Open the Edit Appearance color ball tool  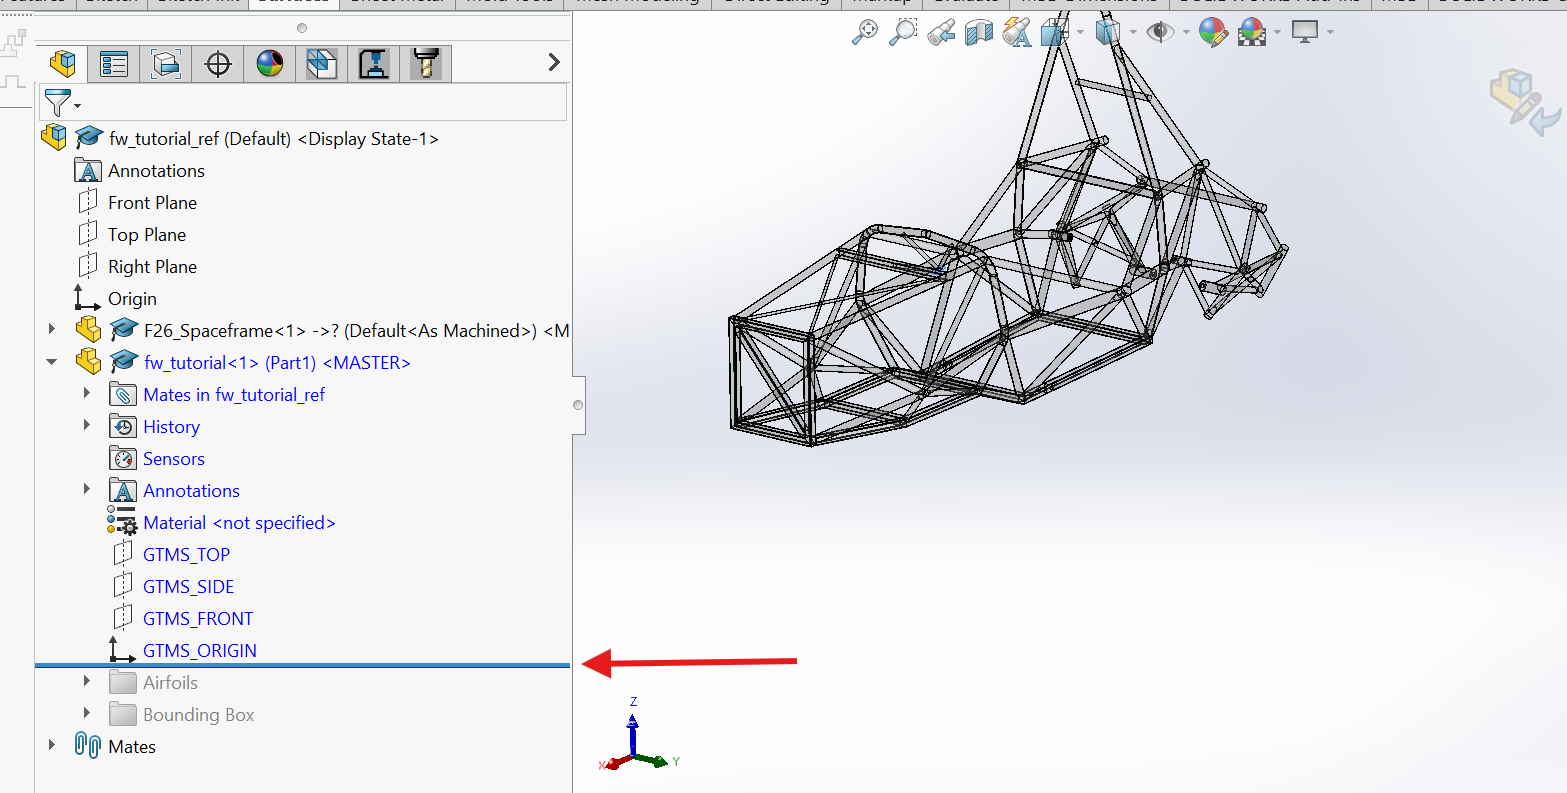[x=1212, y=32]
